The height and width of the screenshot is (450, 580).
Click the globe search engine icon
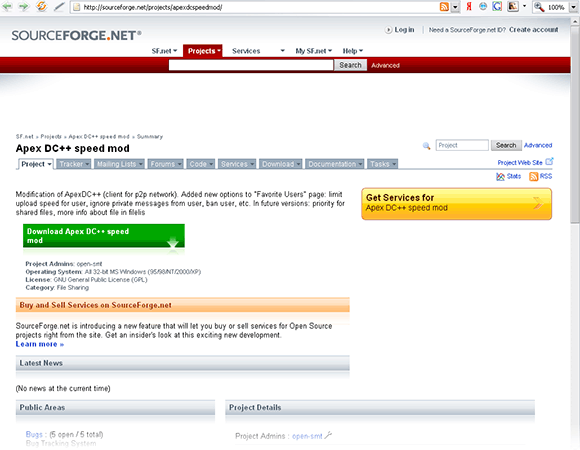483,6
